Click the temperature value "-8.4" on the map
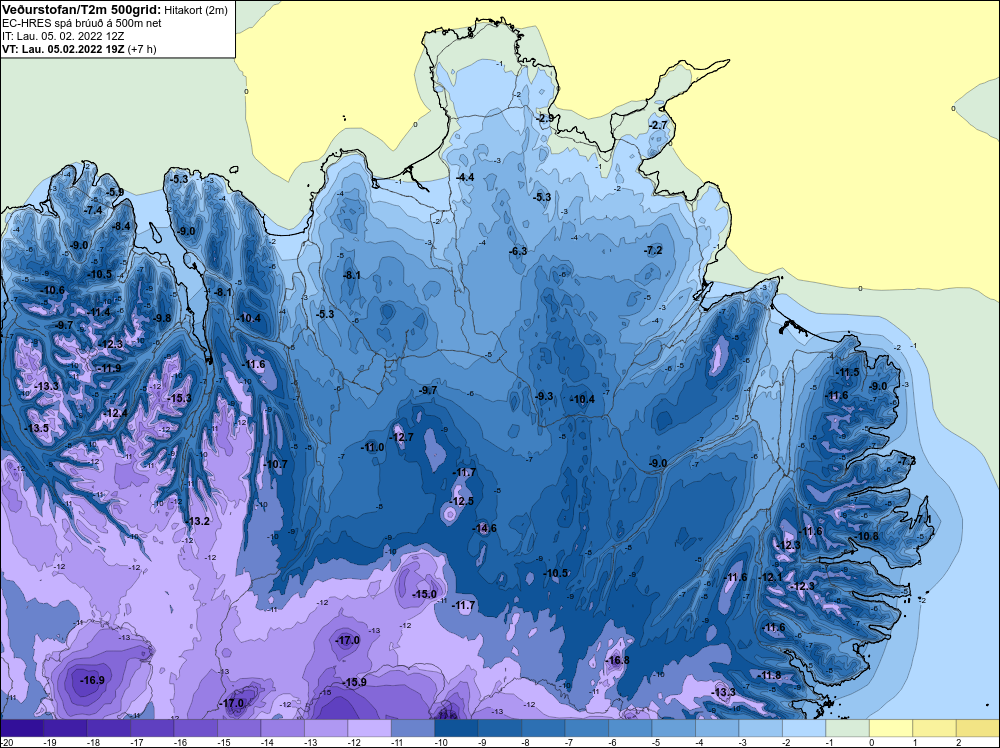Image resolution: width=1000 pixels, height=748 pixels. pos(121,226)
